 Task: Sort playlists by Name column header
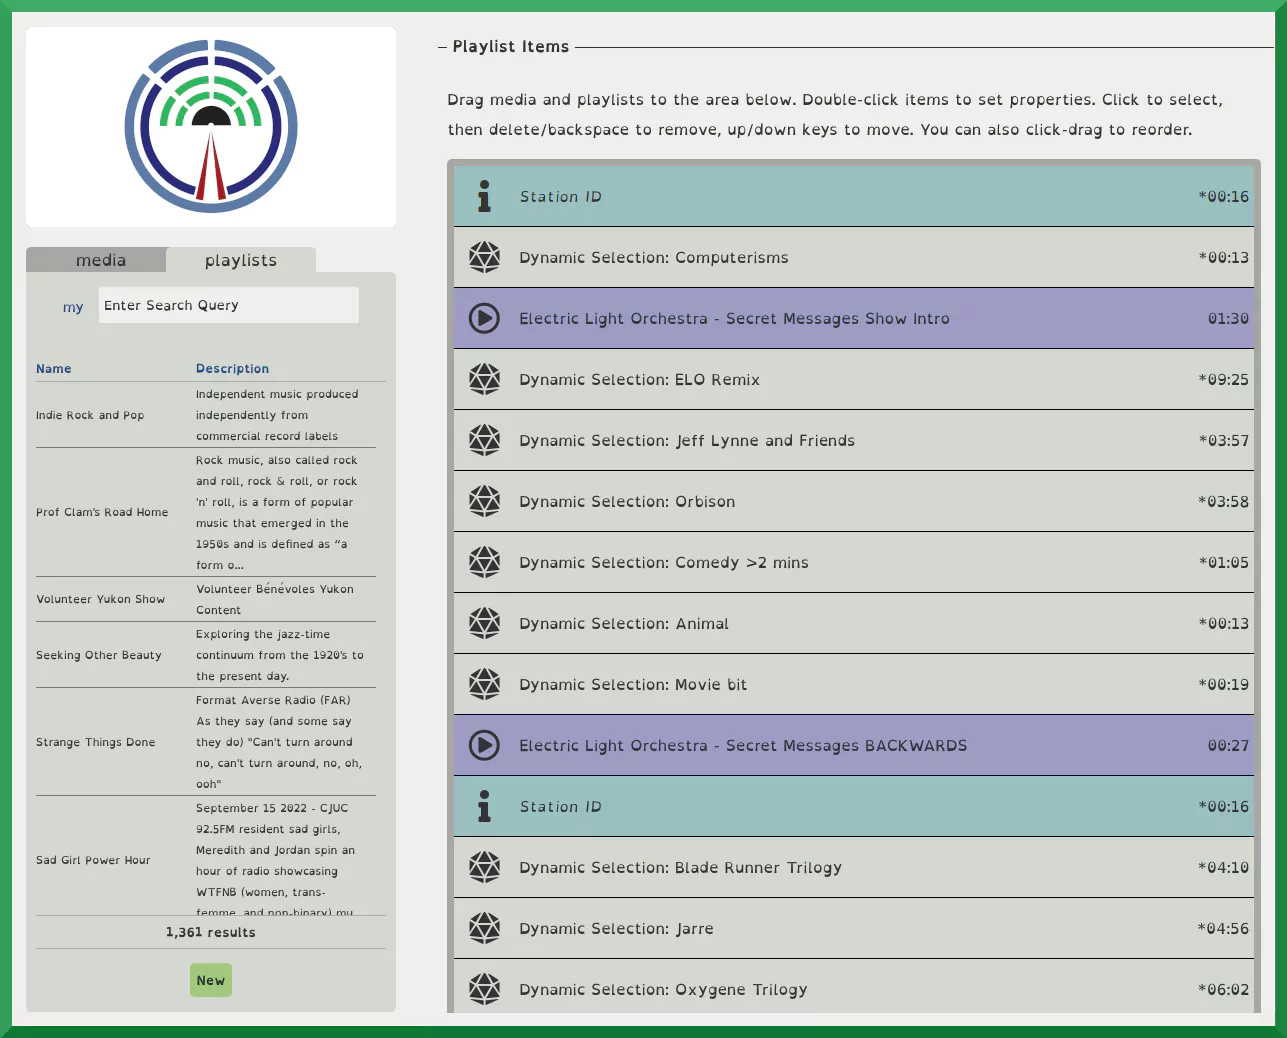[x=54, y=369]
